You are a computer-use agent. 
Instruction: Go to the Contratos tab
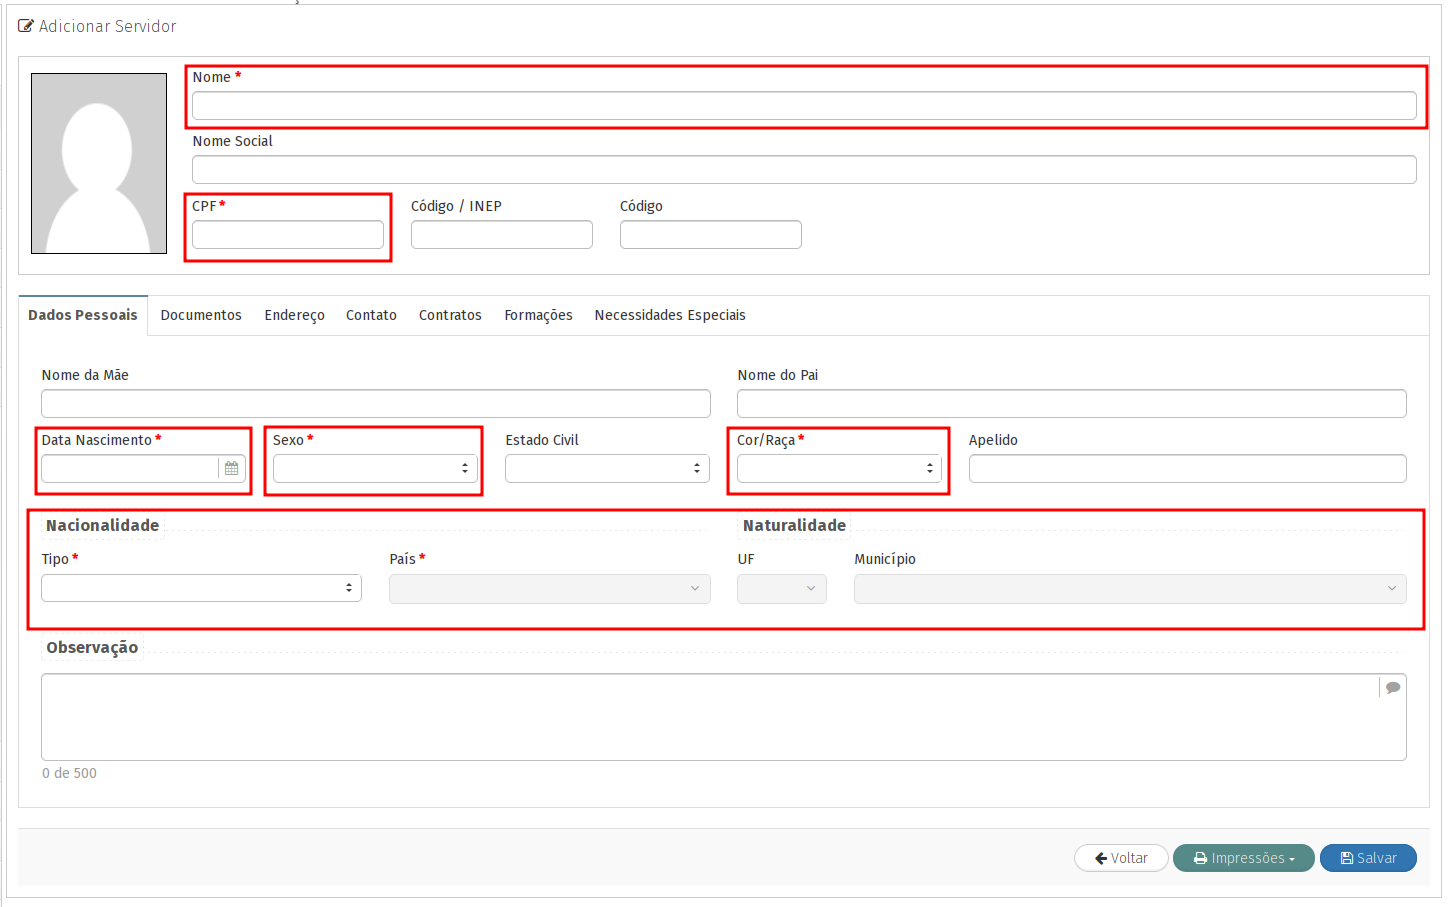click(450, 315)
